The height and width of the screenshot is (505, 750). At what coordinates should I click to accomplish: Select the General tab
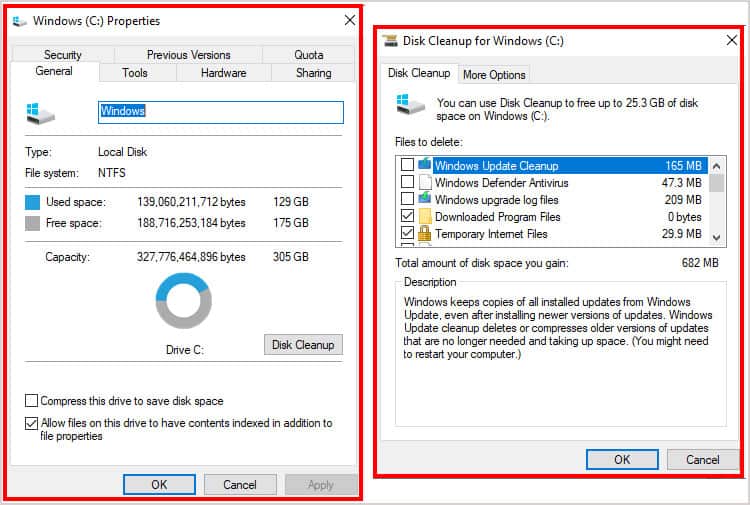pyautogui.click(x=54, y=71)
